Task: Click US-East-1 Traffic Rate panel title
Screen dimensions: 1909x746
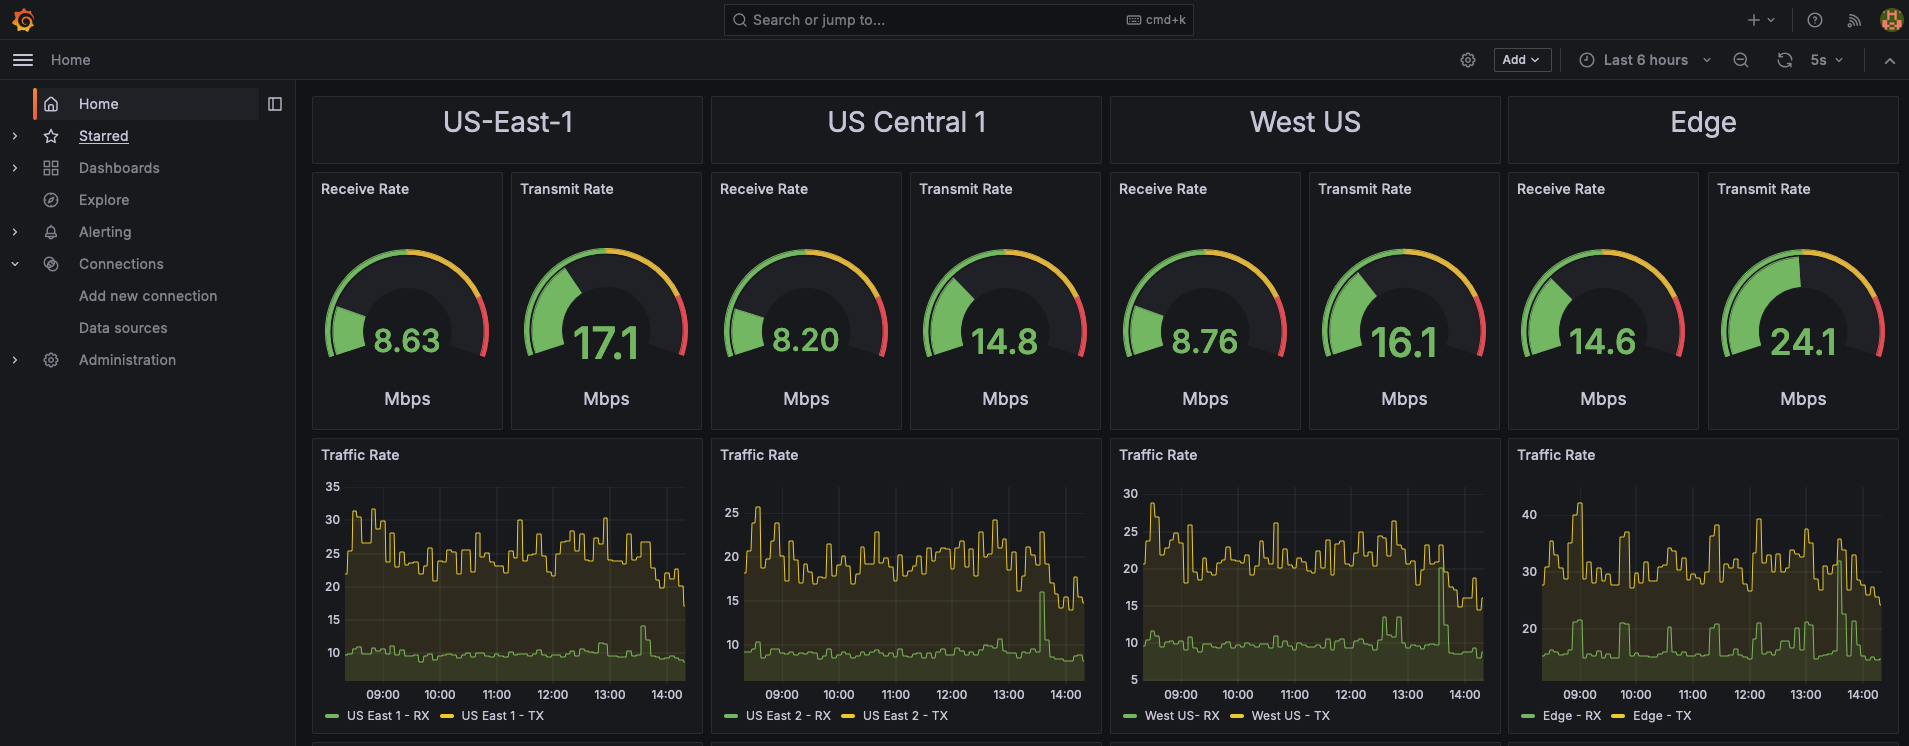Action: click(x=360, y=455)
